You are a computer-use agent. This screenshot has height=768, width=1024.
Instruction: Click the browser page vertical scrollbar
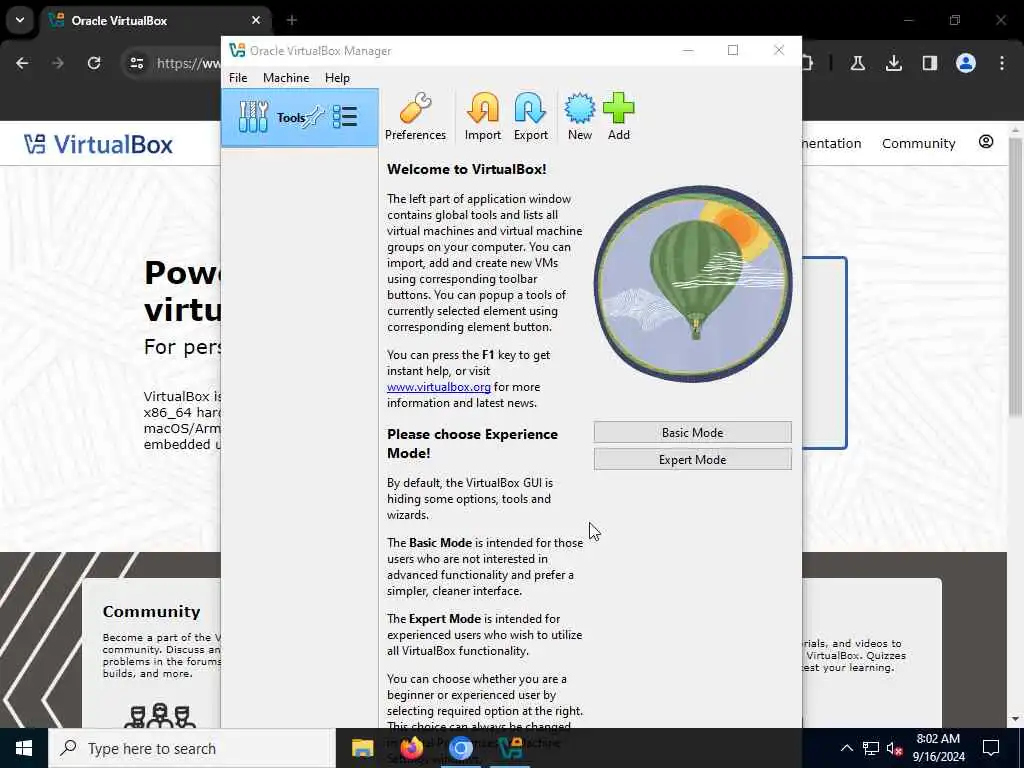click(x=1015, y=276)
